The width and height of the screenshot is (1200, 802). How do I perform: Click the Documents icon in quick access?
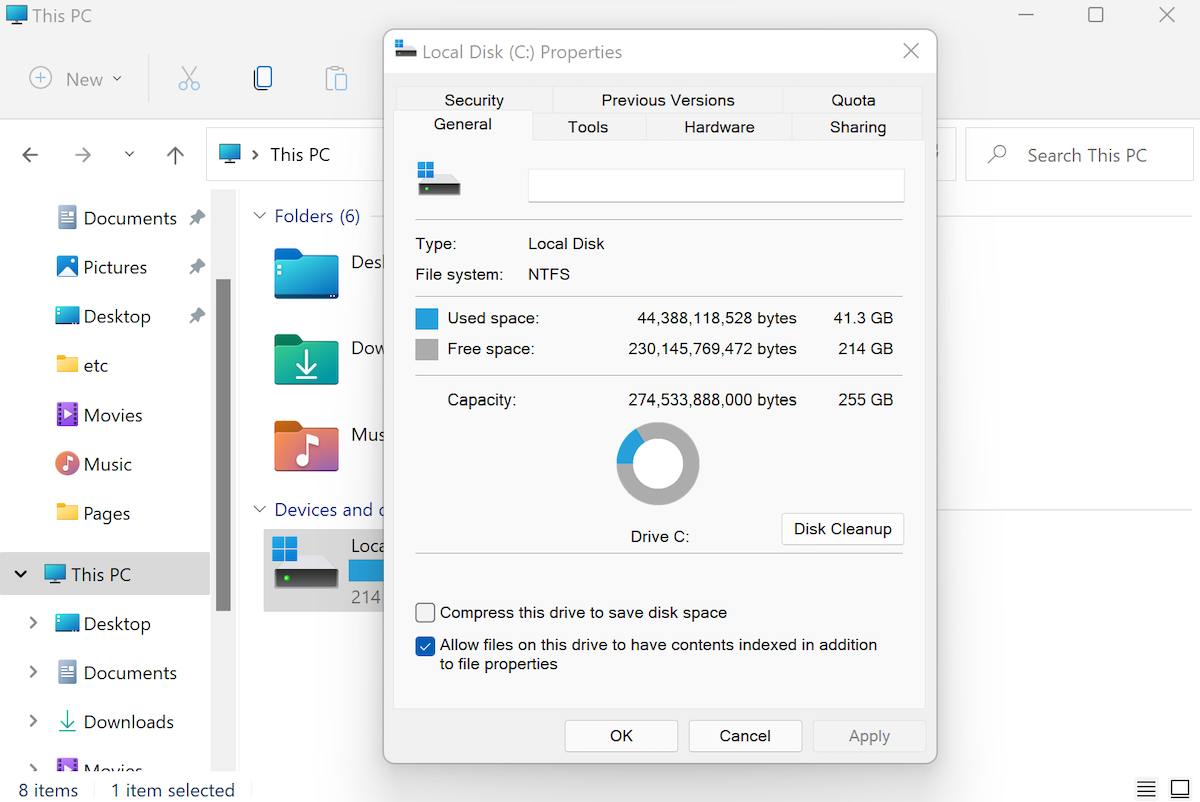(x=67, y=218)
